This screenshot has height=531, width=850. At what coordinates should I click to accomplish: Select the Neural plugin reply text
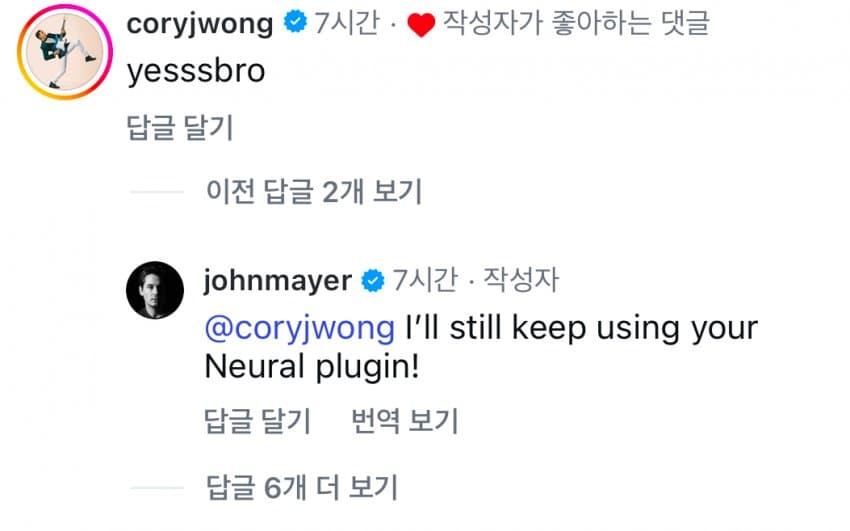(481, 347)
